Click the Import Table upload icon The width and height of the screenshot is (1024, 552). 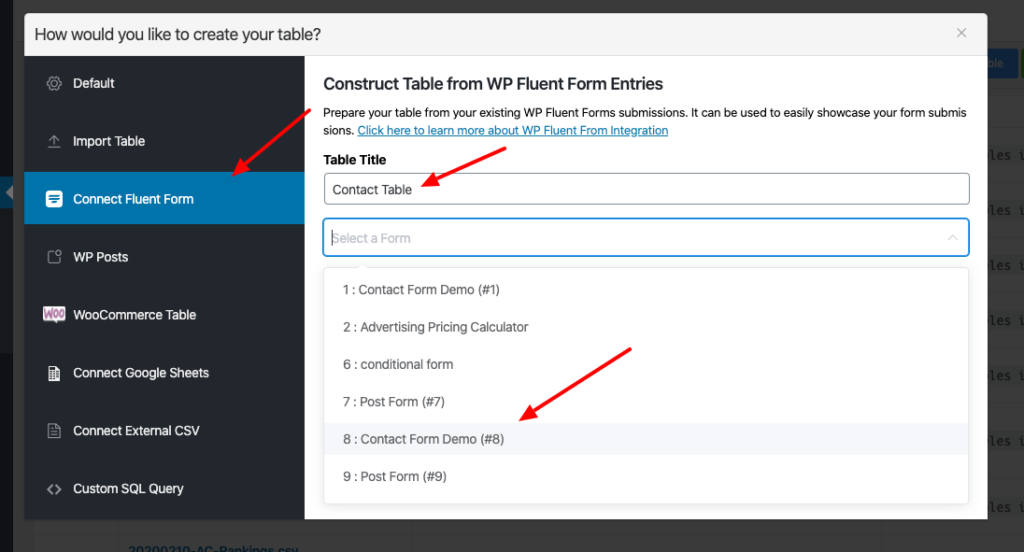click(54, 141)
